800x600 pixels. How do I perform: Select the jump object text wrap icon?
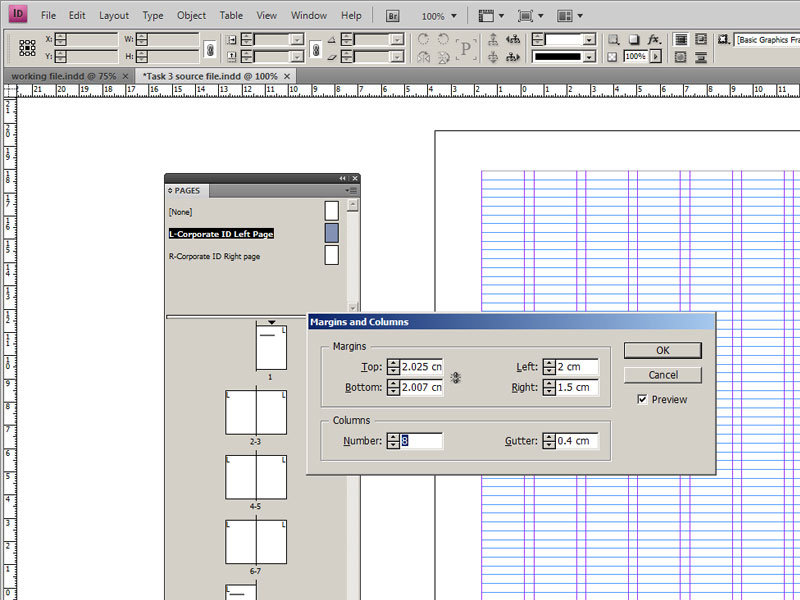pyautogui.click(x=701, y=57)
